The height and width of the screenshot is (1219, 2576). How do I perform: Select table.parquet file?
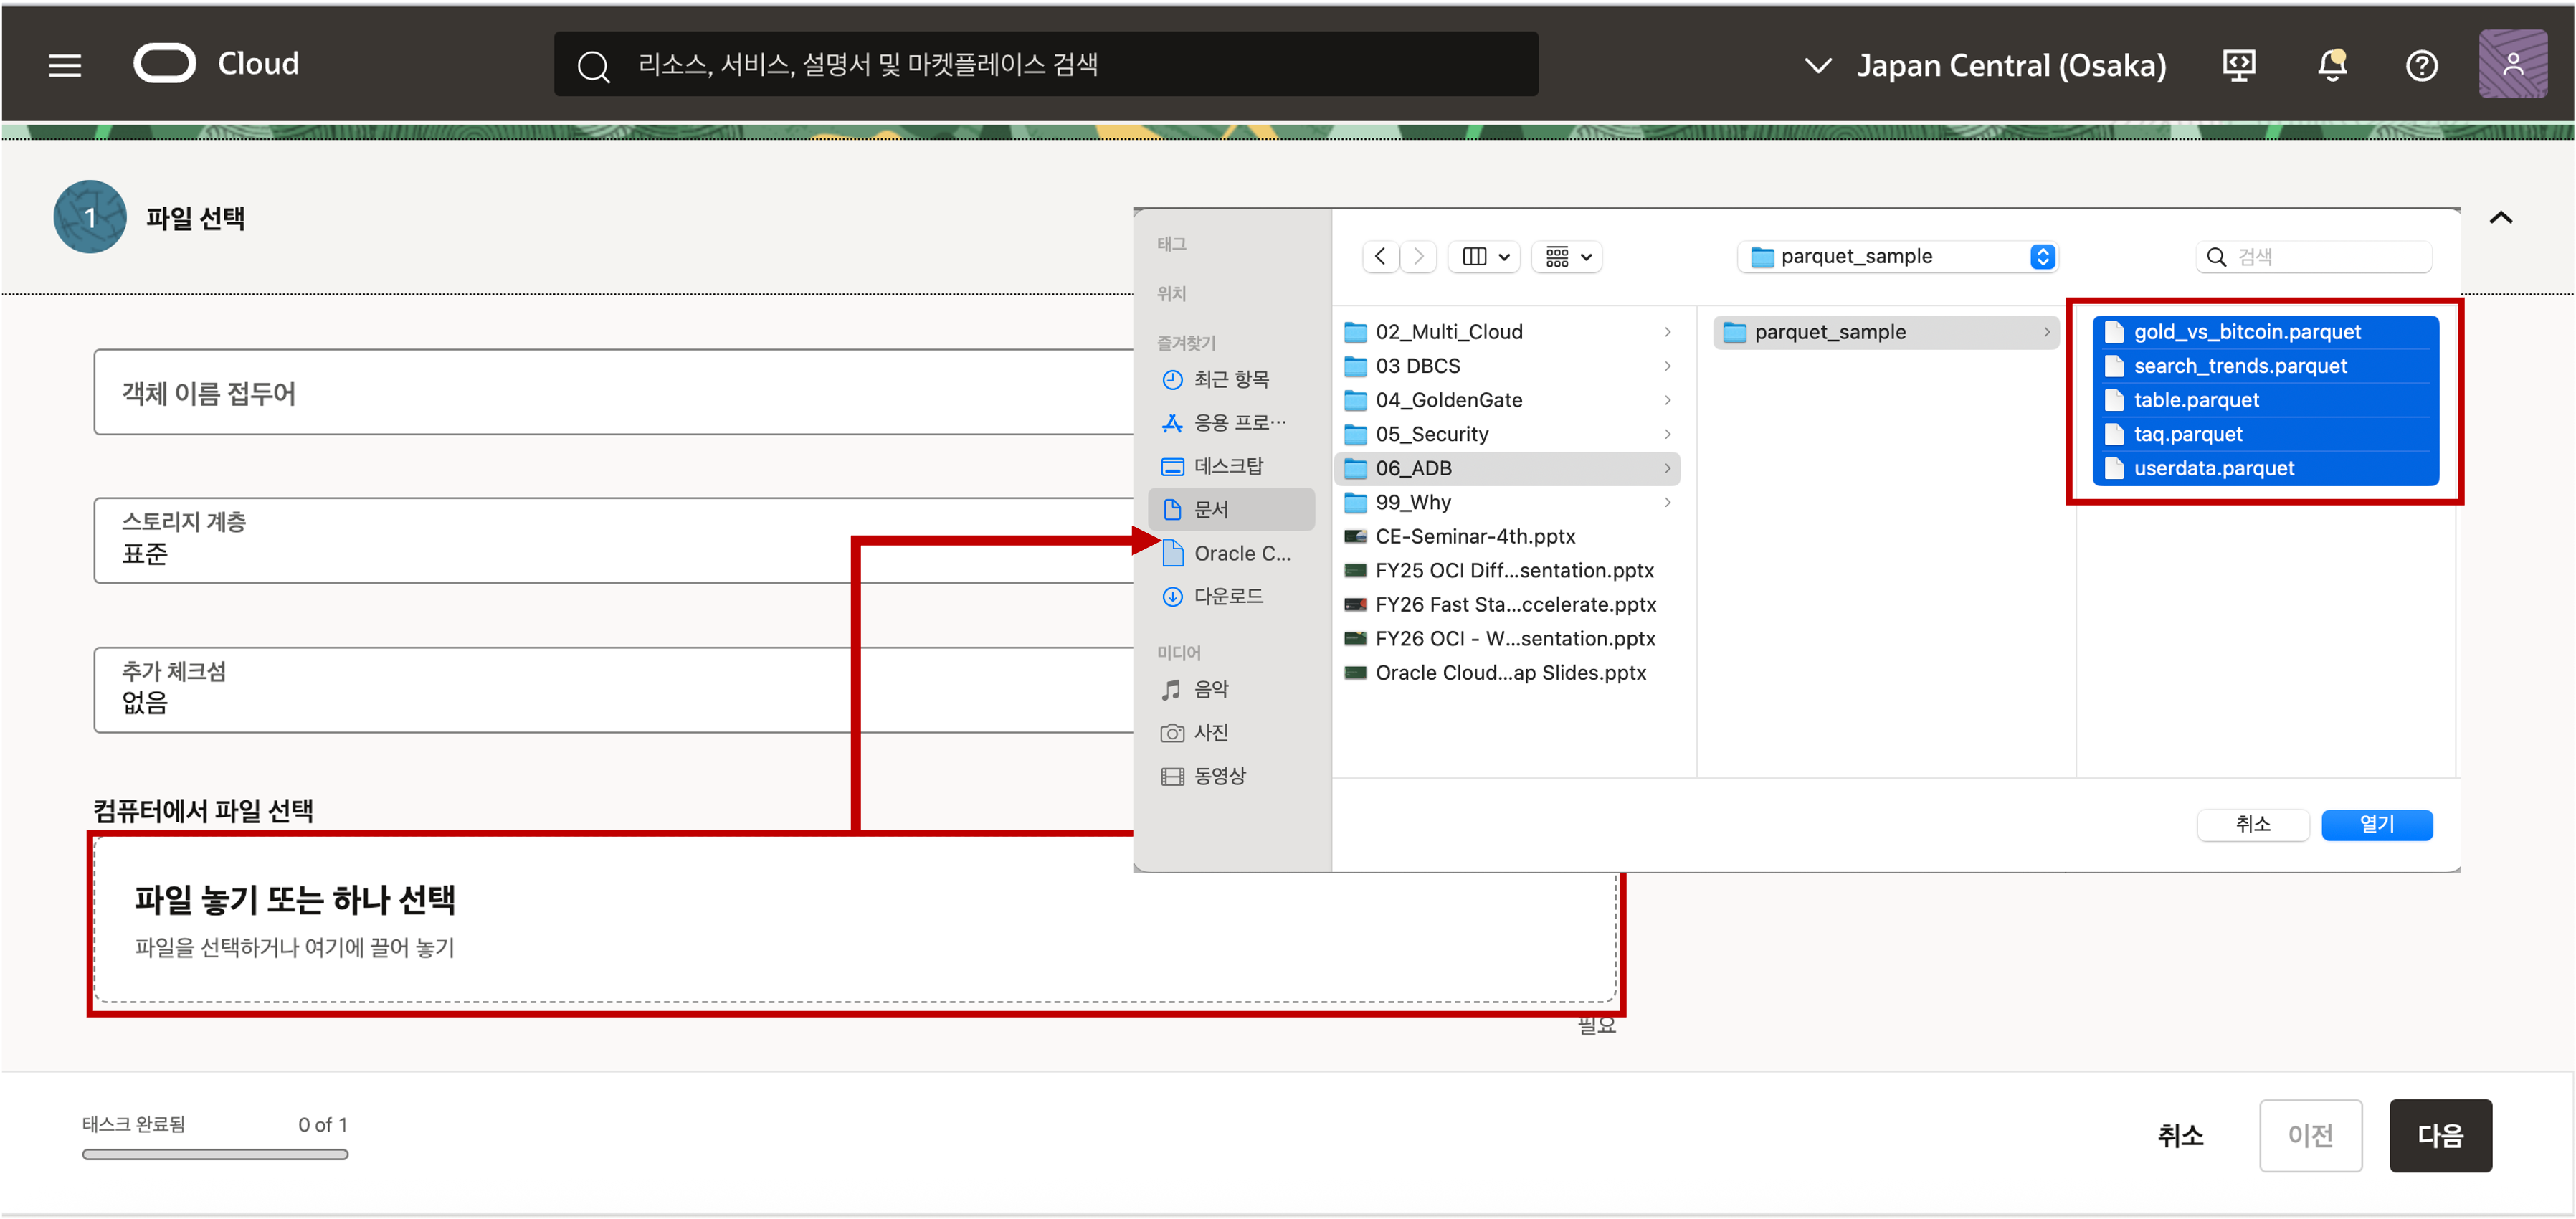2265,400
